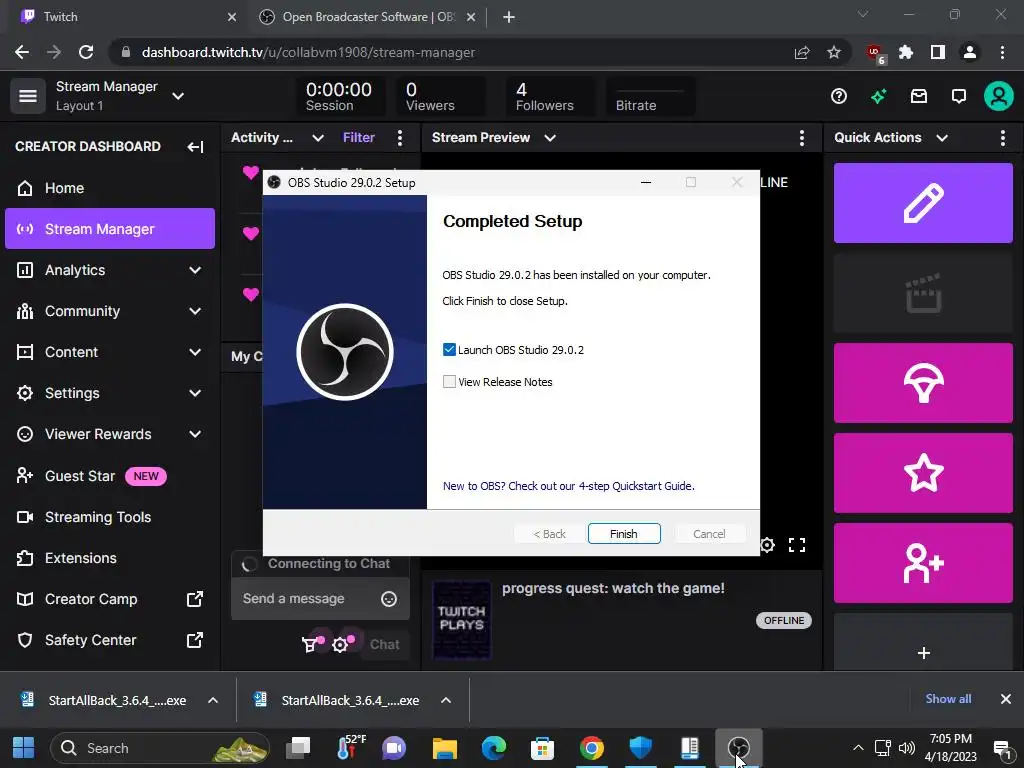The image size is (1024, 768).
Task: Open the profile avatar menu
Action: tap(999, 97)
